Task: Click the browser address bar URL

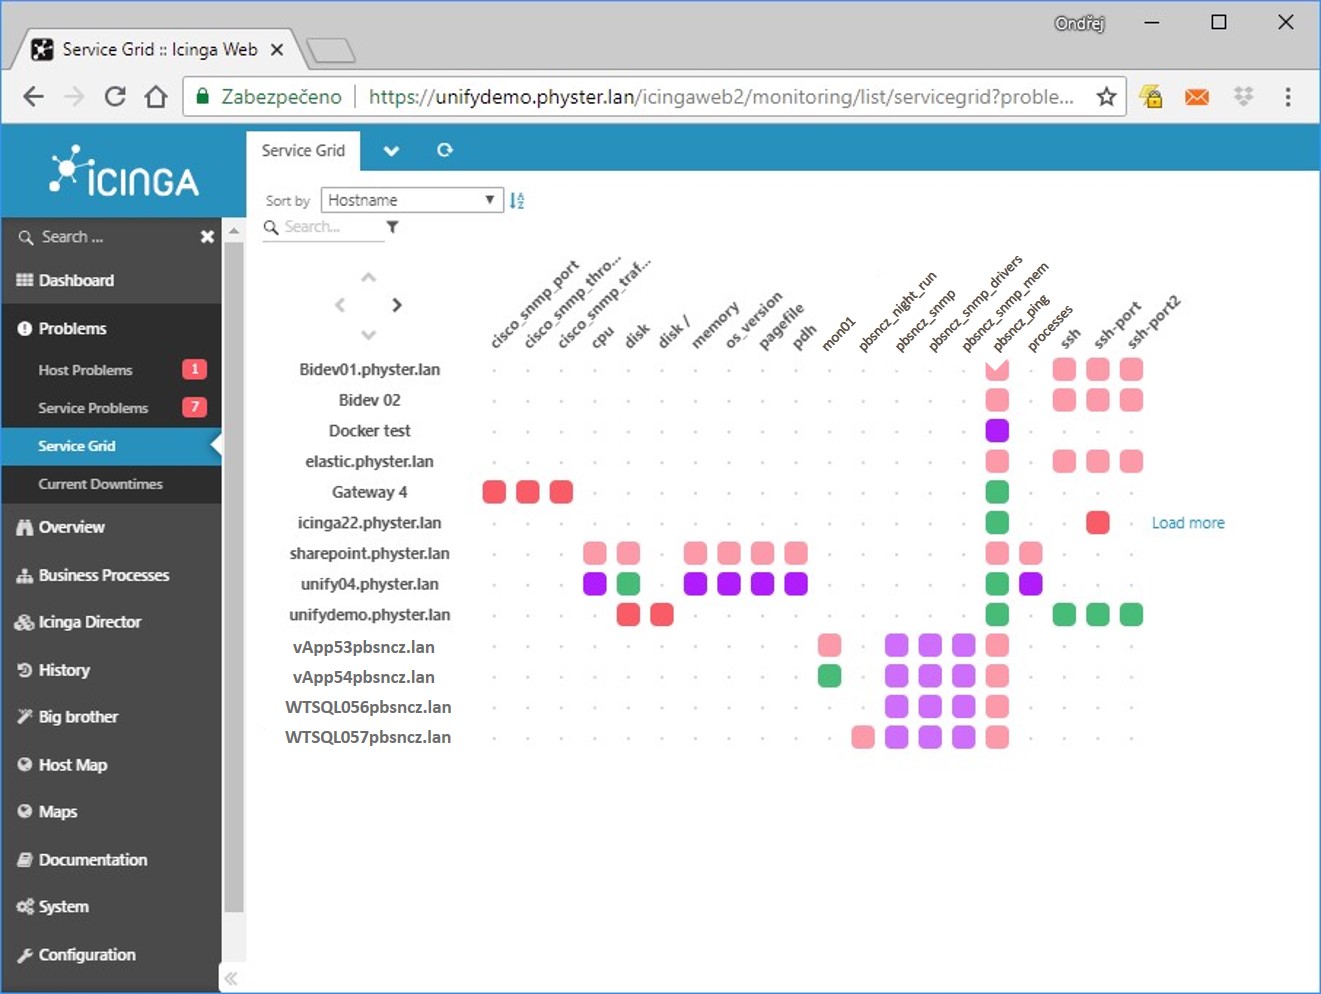Action: pos(720,97)
